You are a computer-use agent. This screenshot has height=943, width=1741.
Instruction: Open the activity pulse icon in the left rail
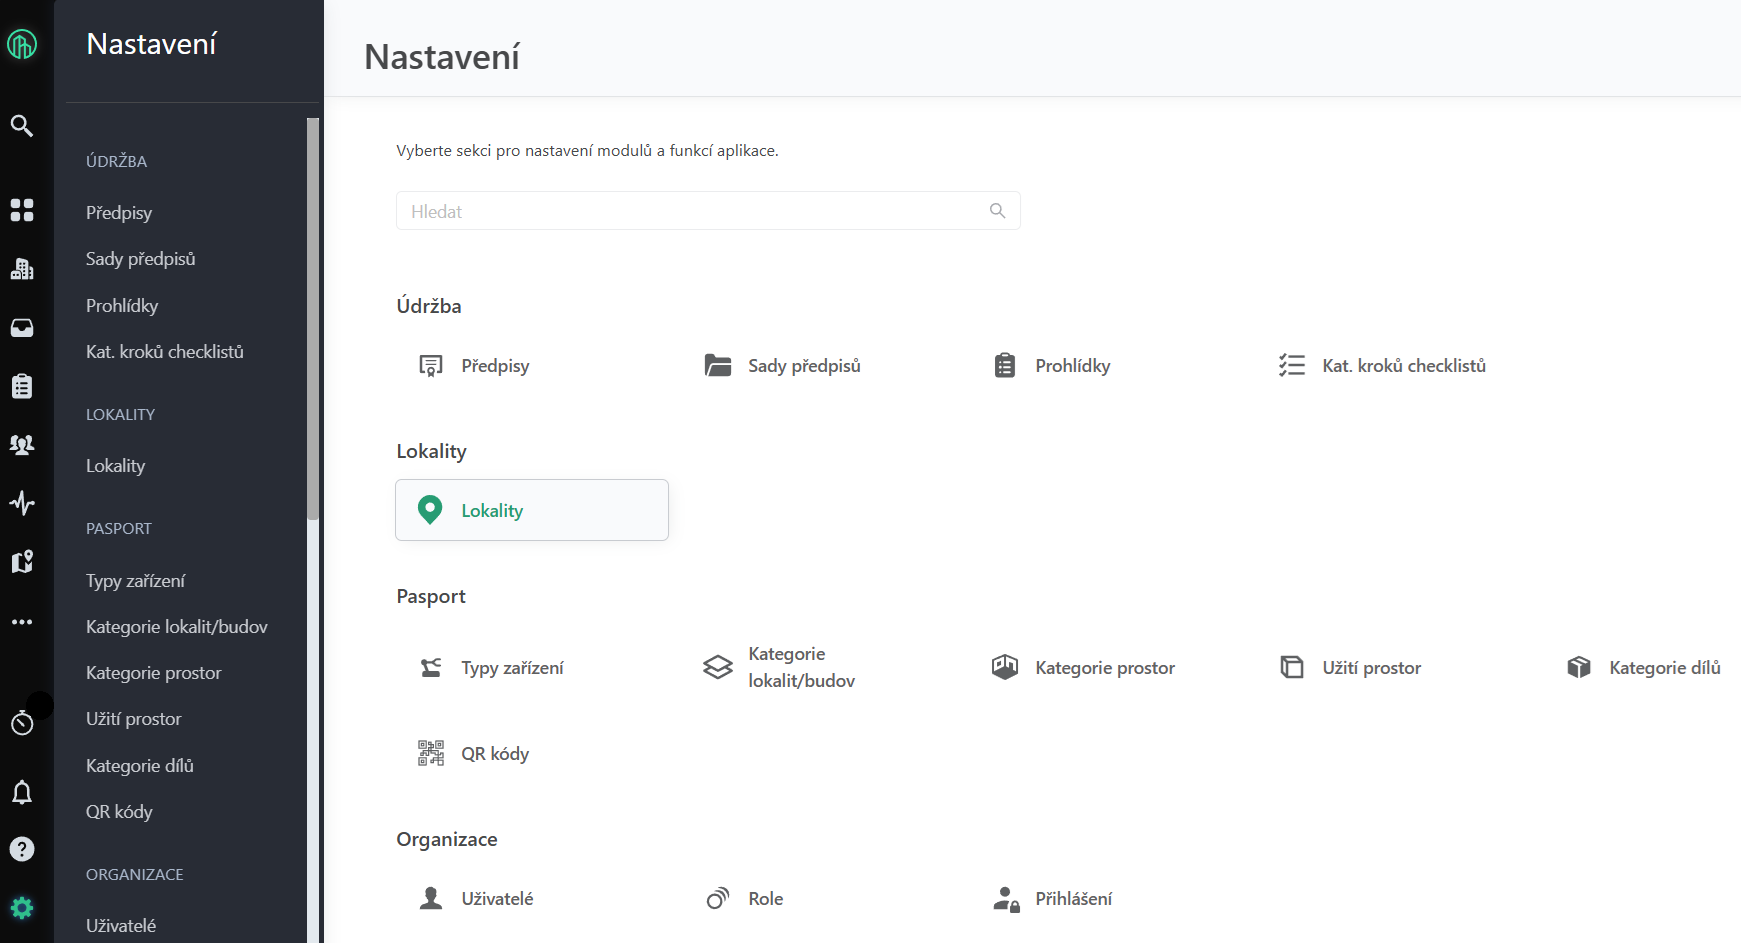(22, 502)
